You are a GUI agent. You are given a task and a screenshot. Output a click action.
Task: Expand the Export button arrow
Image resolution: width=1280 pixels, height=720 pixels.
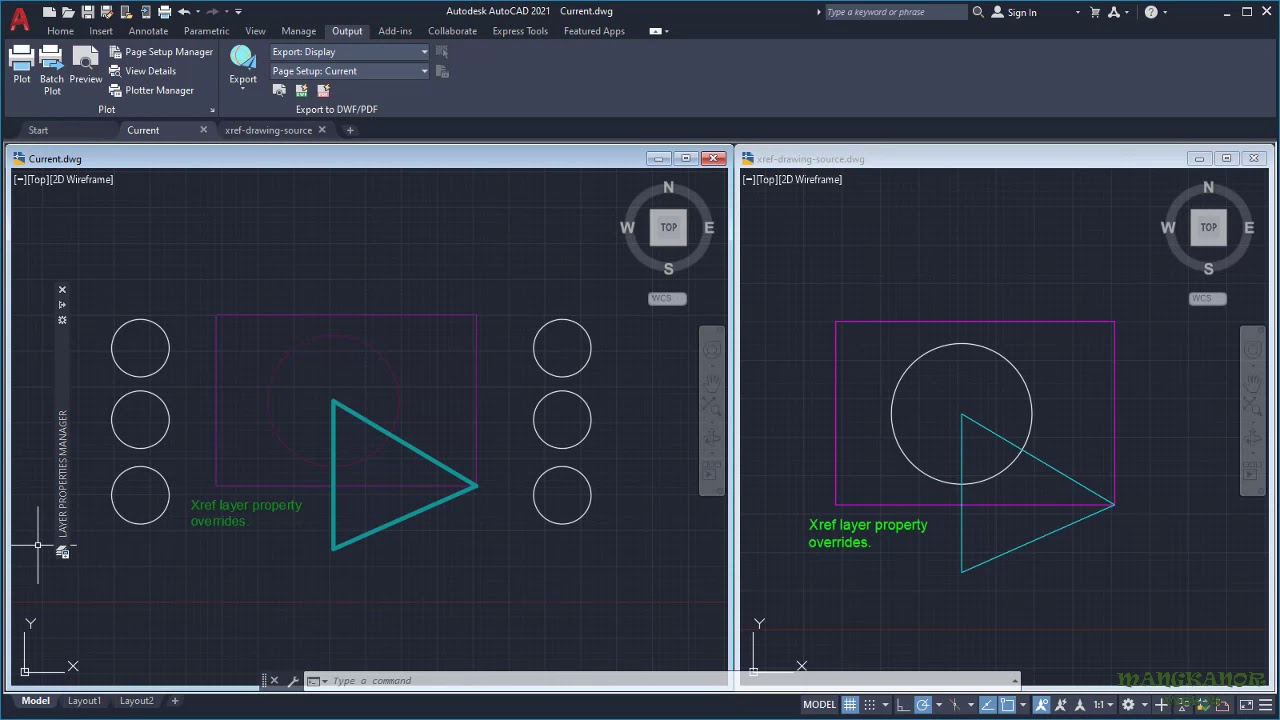pyautogui.click(x=243, y=89)
